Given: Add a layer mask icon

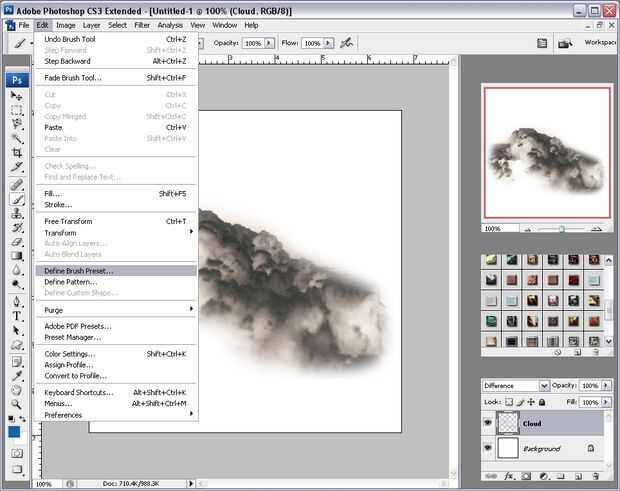Looking at the screenshot, I should (x=528, y=477).
